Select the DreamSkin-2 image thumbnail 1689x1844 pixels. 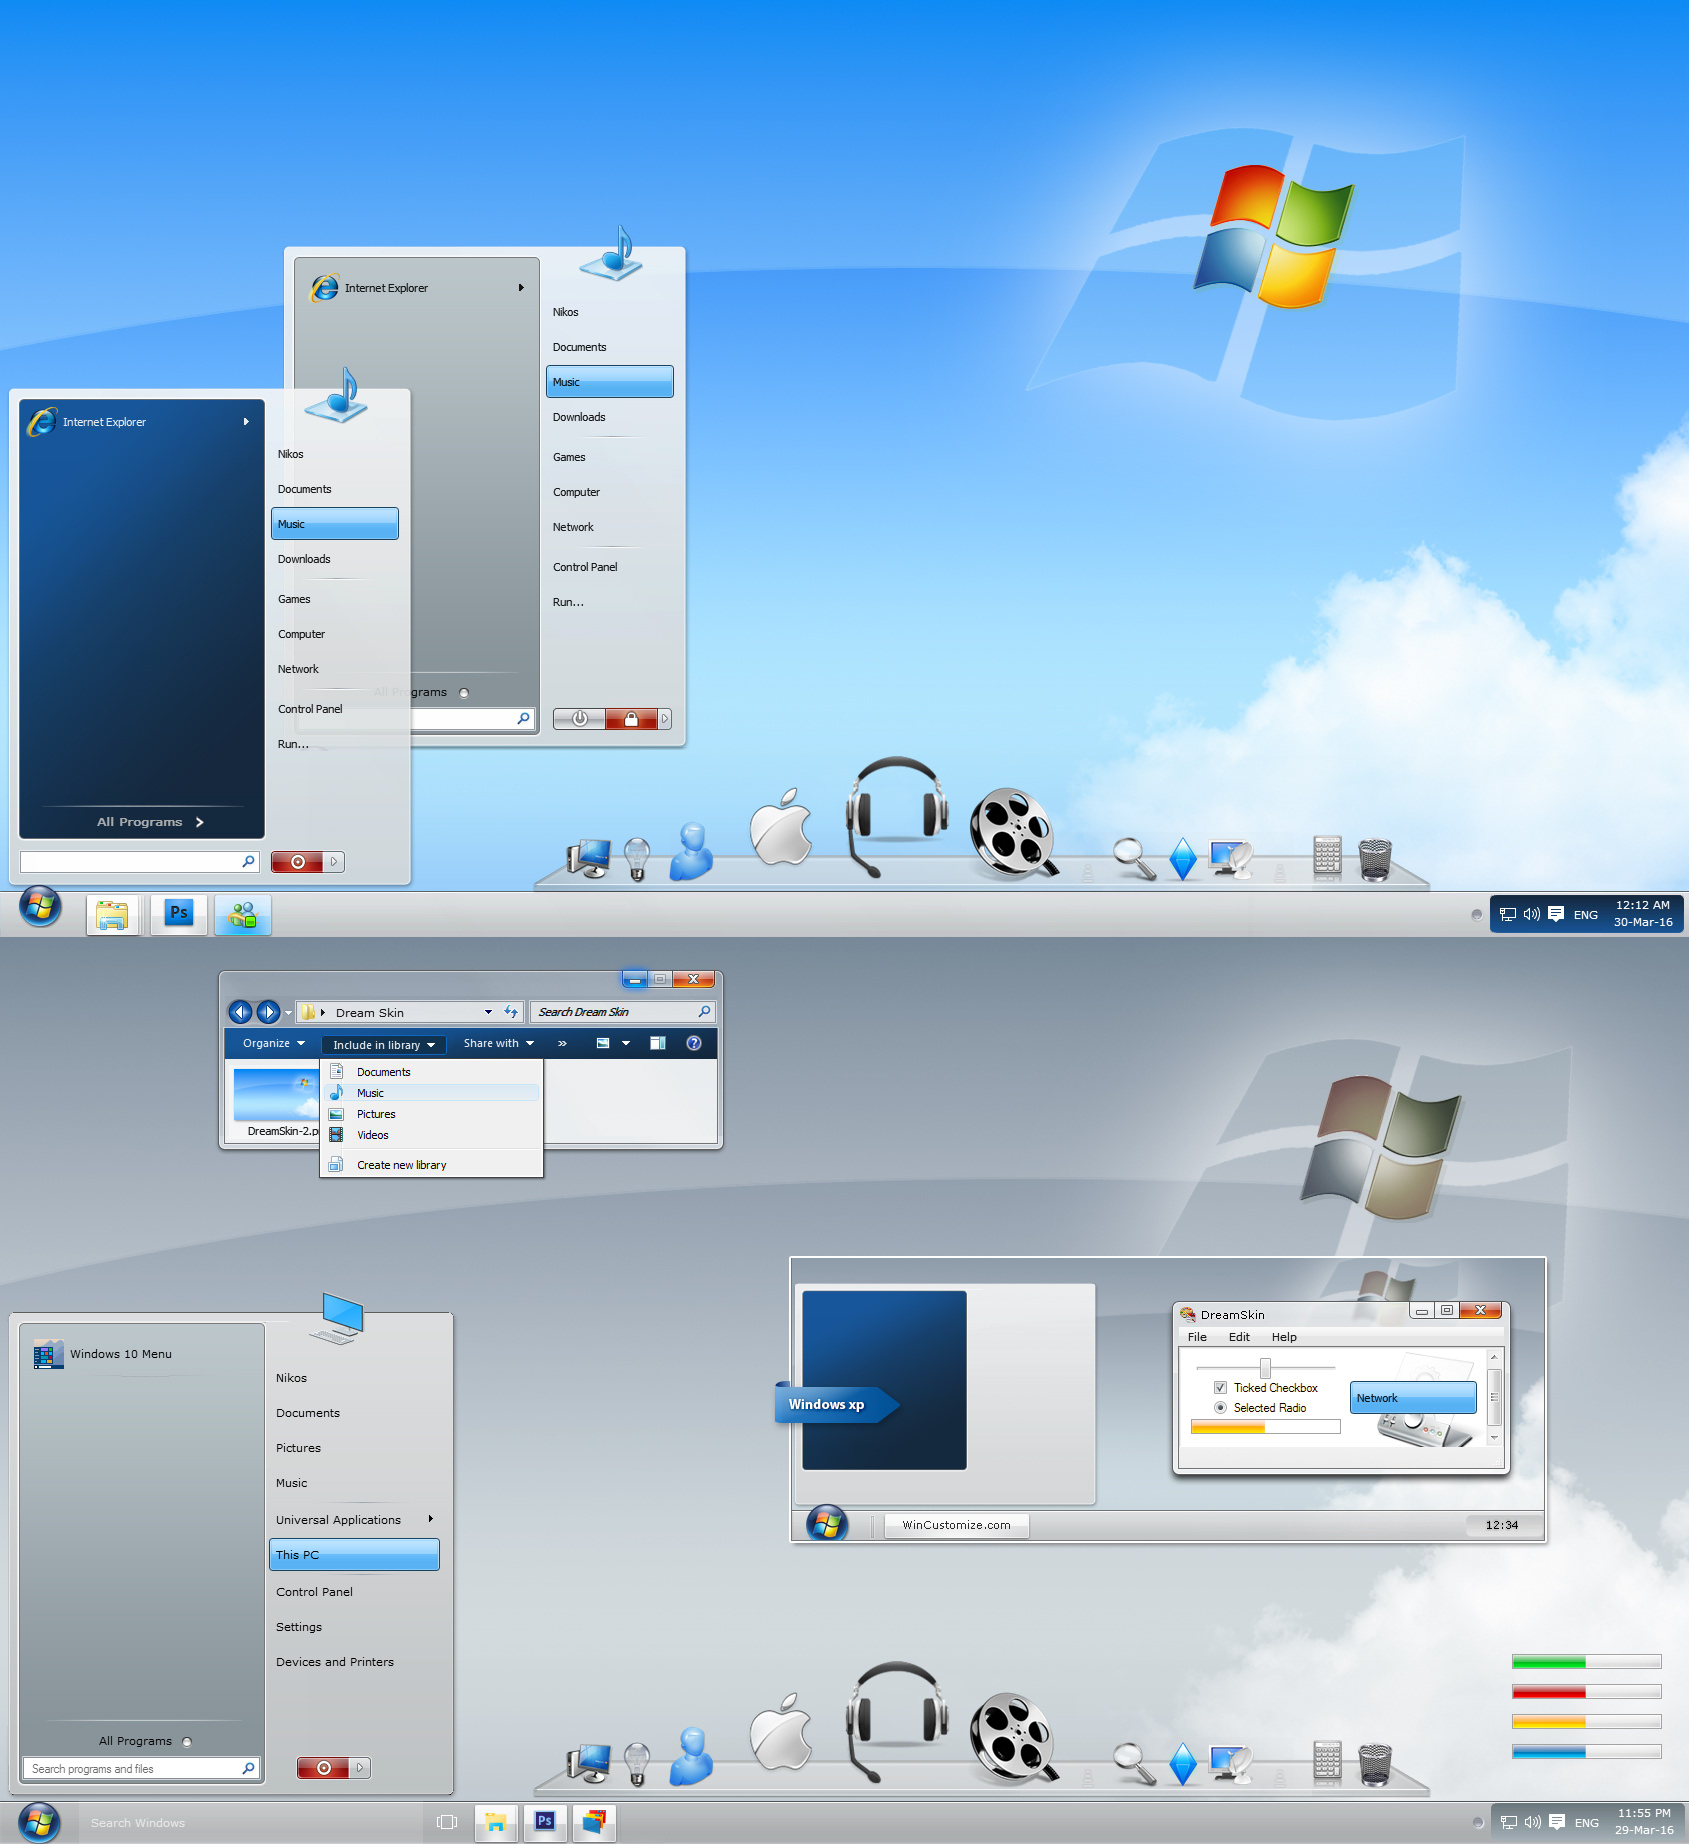coord(275,1095)
